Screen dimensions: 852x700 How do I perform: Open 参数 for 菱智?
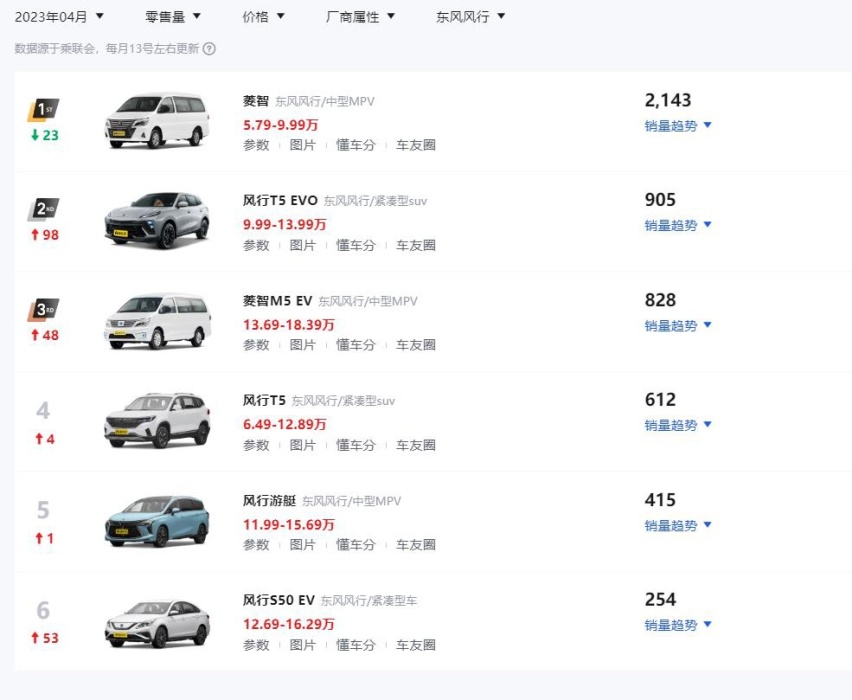click(x=256, y=145)
